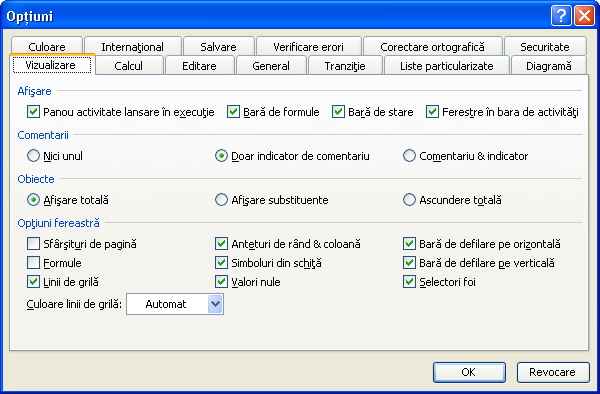Open the Culoare tab
The height and width of the screenshot is (394, 600).
coord(47,47)
